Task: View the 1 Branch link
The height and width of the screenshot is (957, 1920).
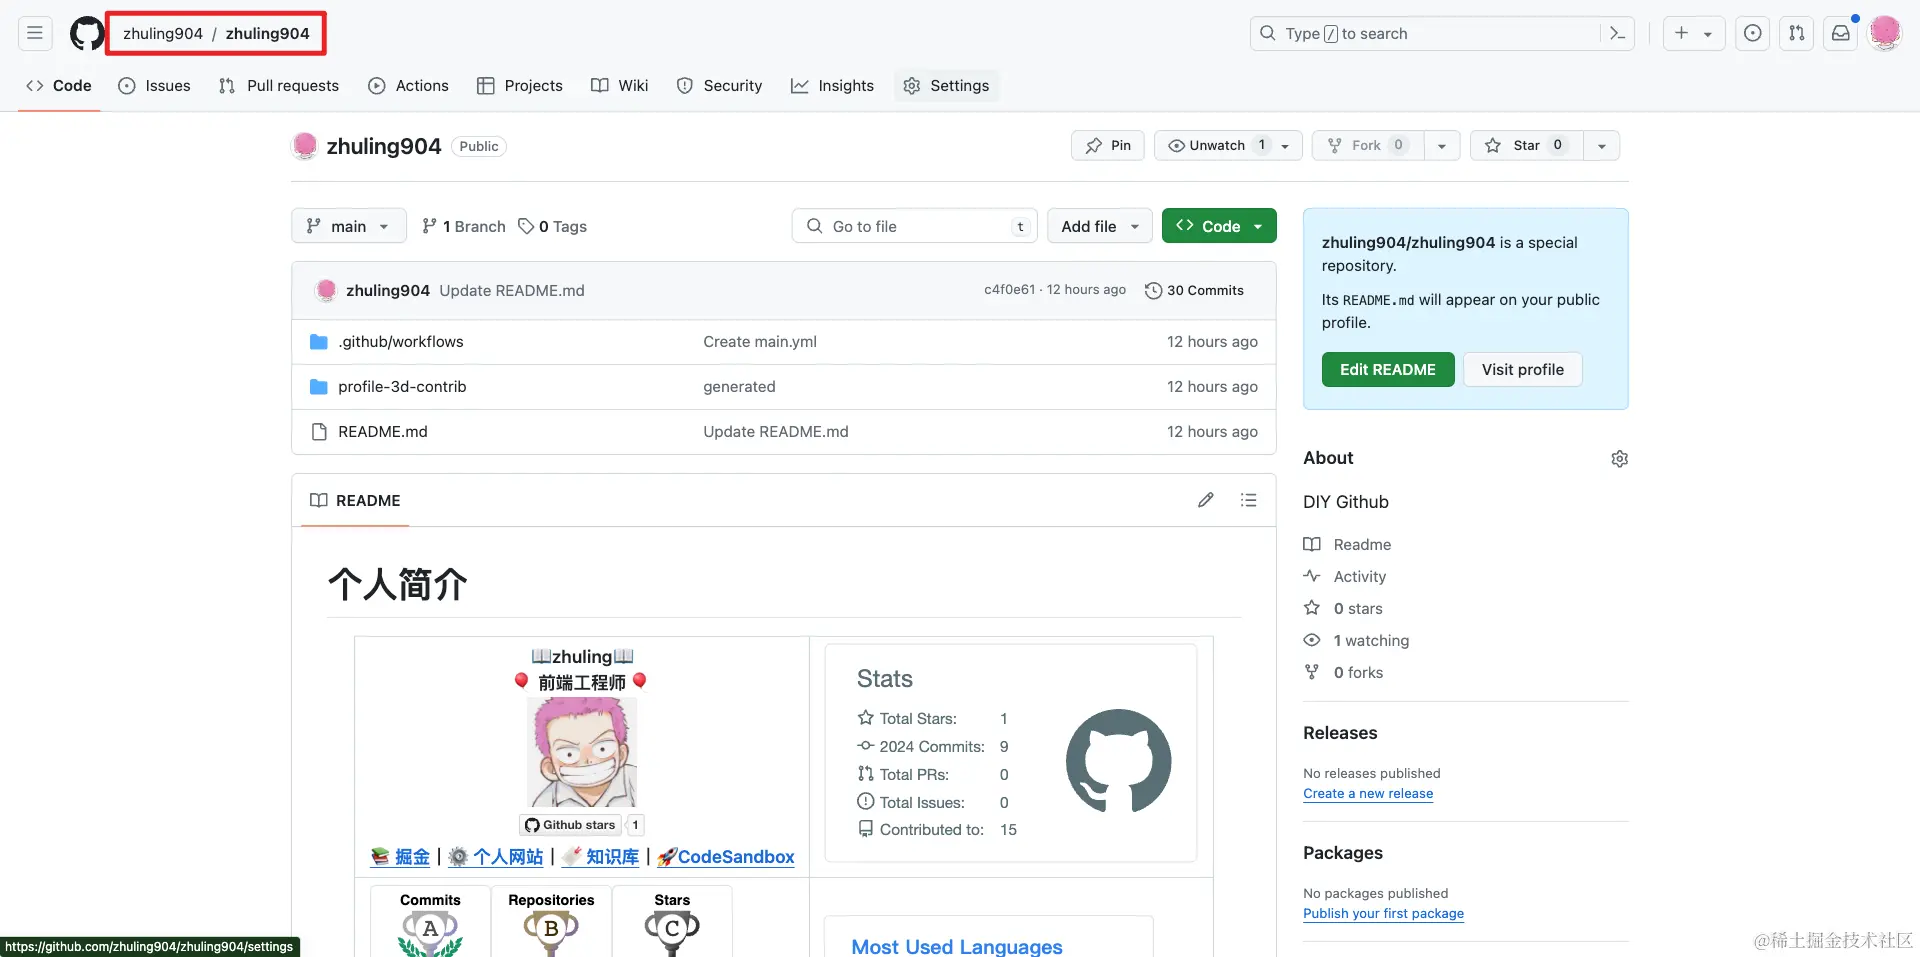Action: pos(464,226)
